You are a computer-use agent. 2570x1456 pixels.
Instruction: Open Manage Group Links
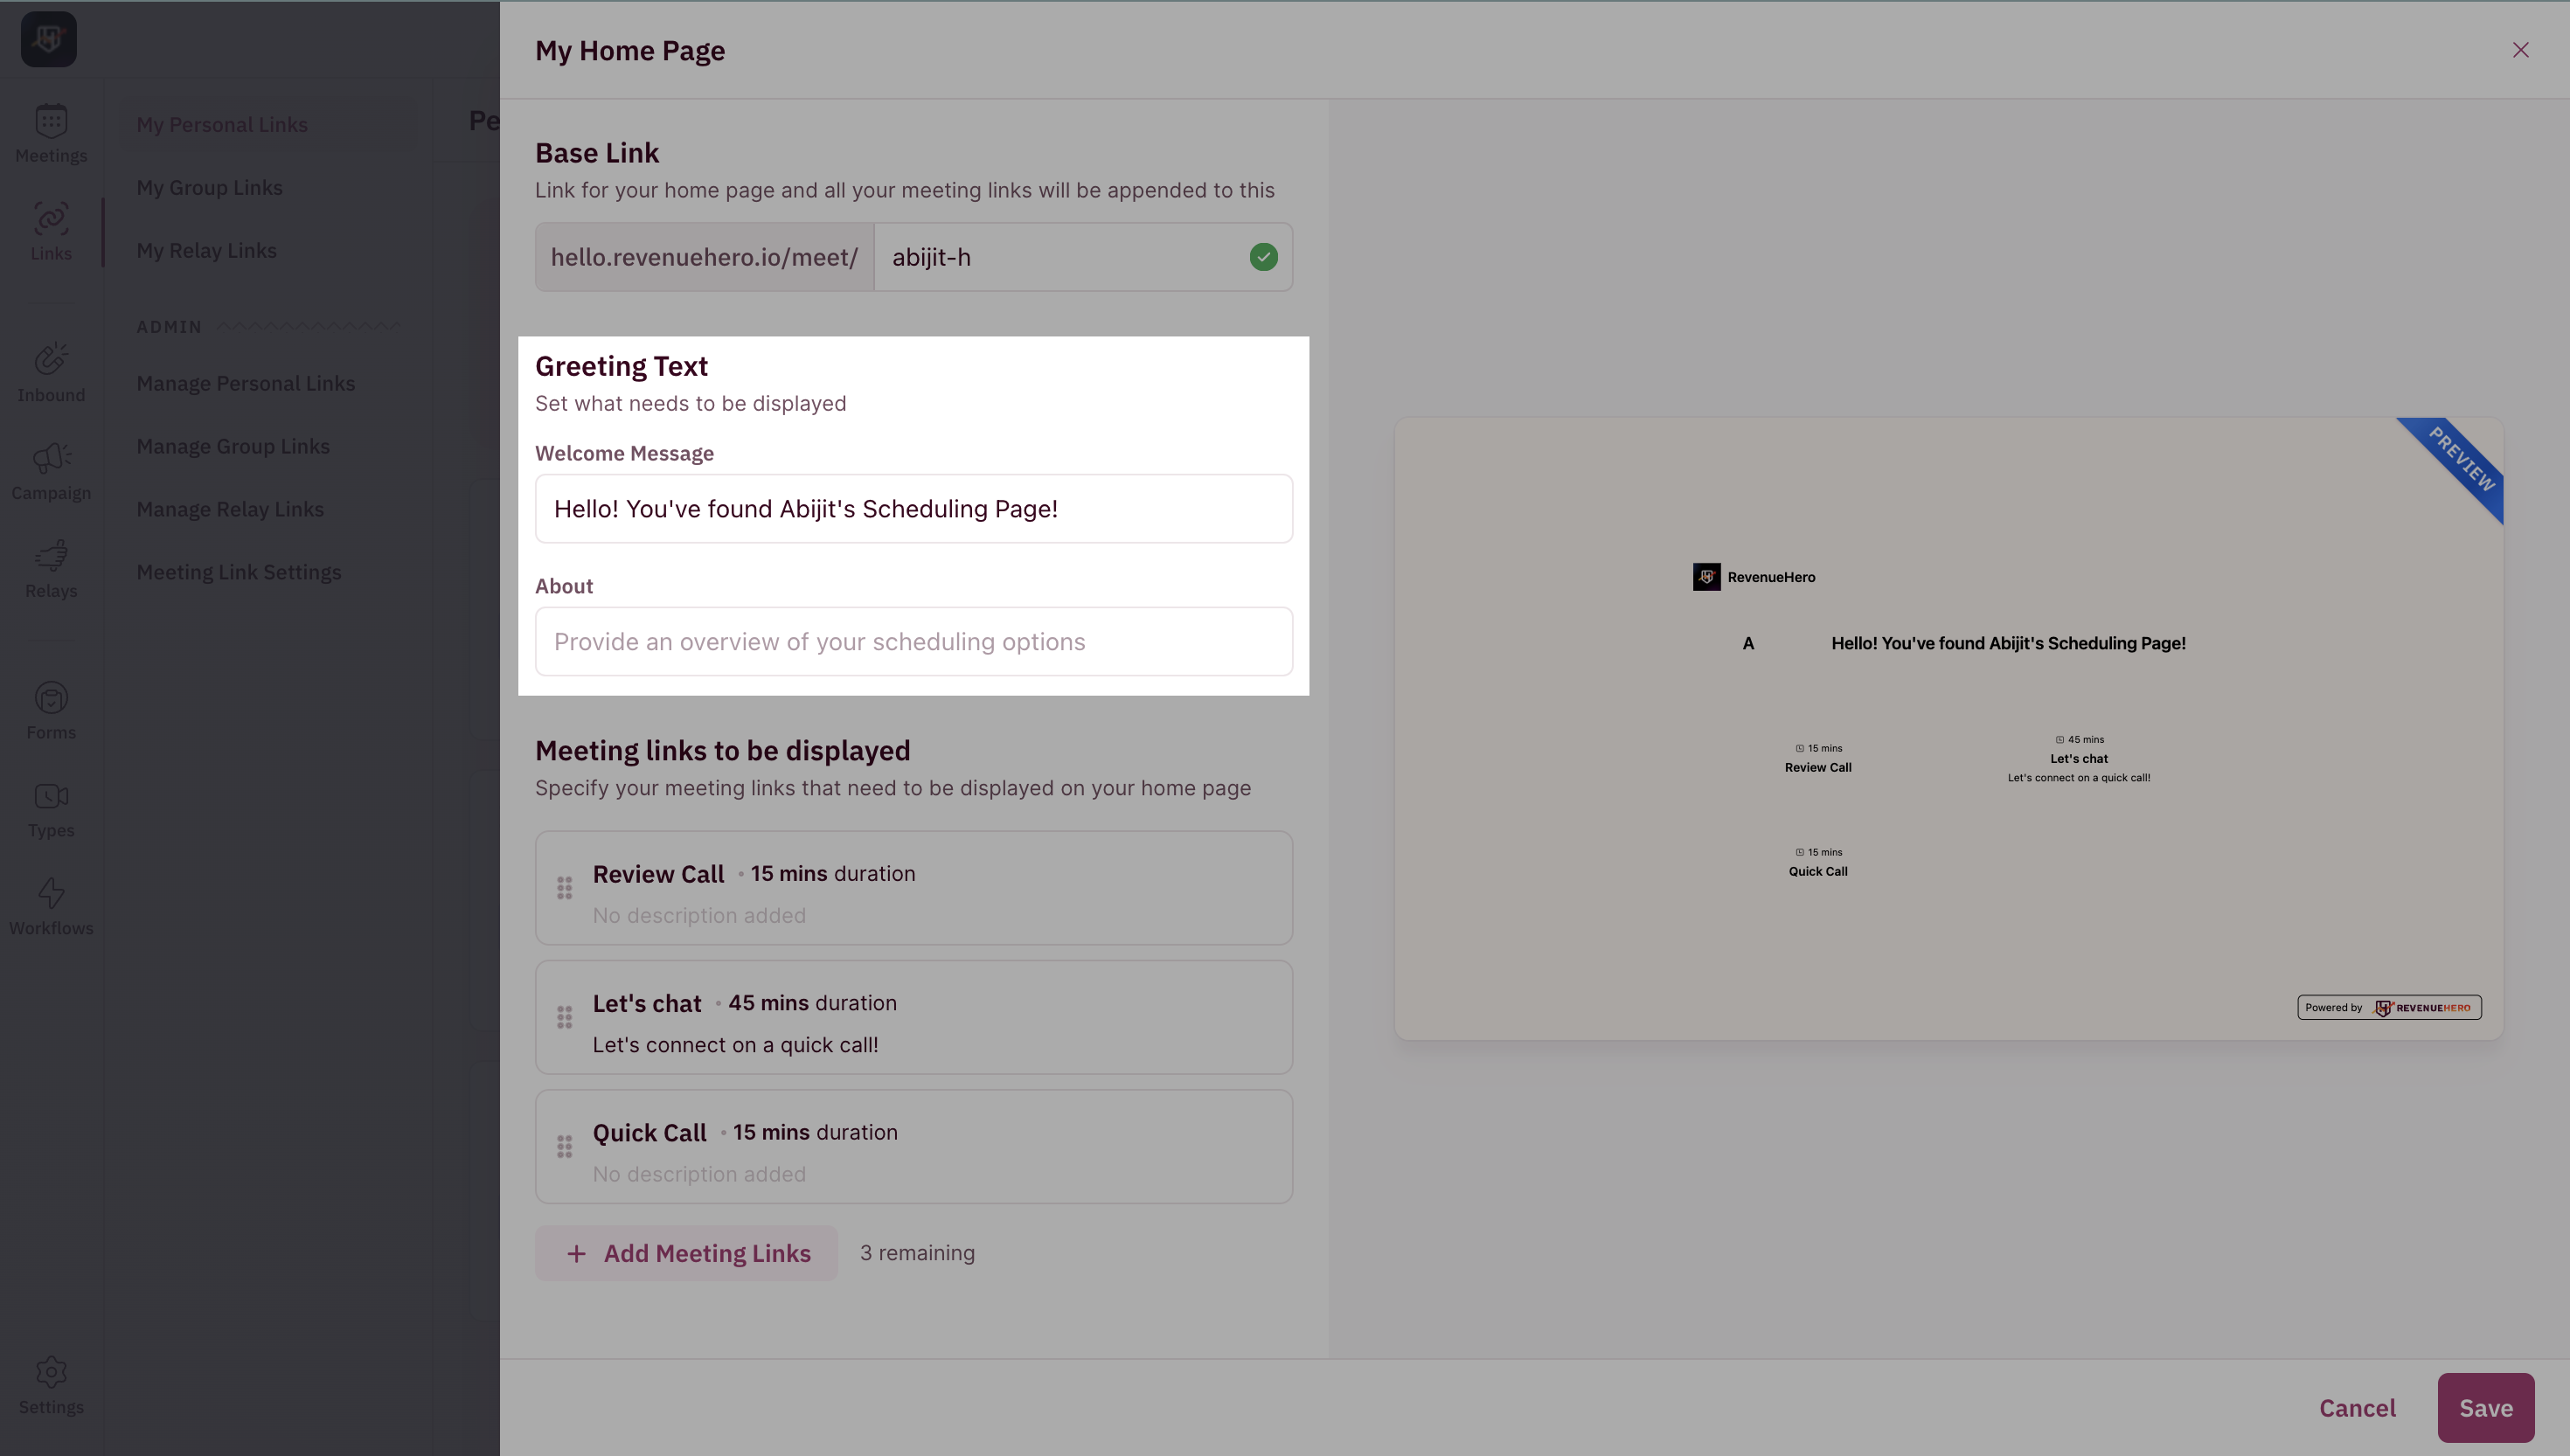pyautogui.click(x=232, y=446)
